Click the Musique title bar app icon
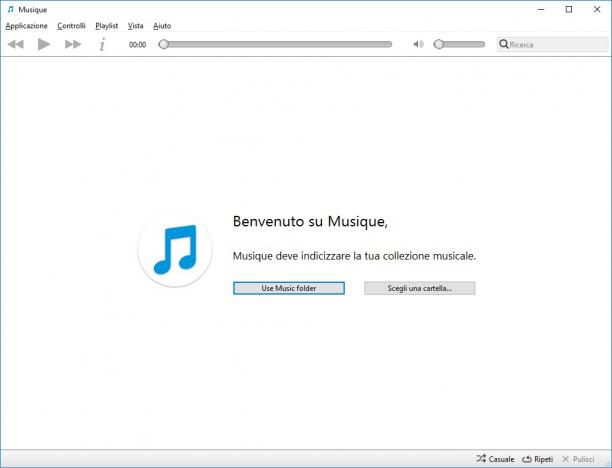Viewport: 612px width, 468px height. [11, 9]
